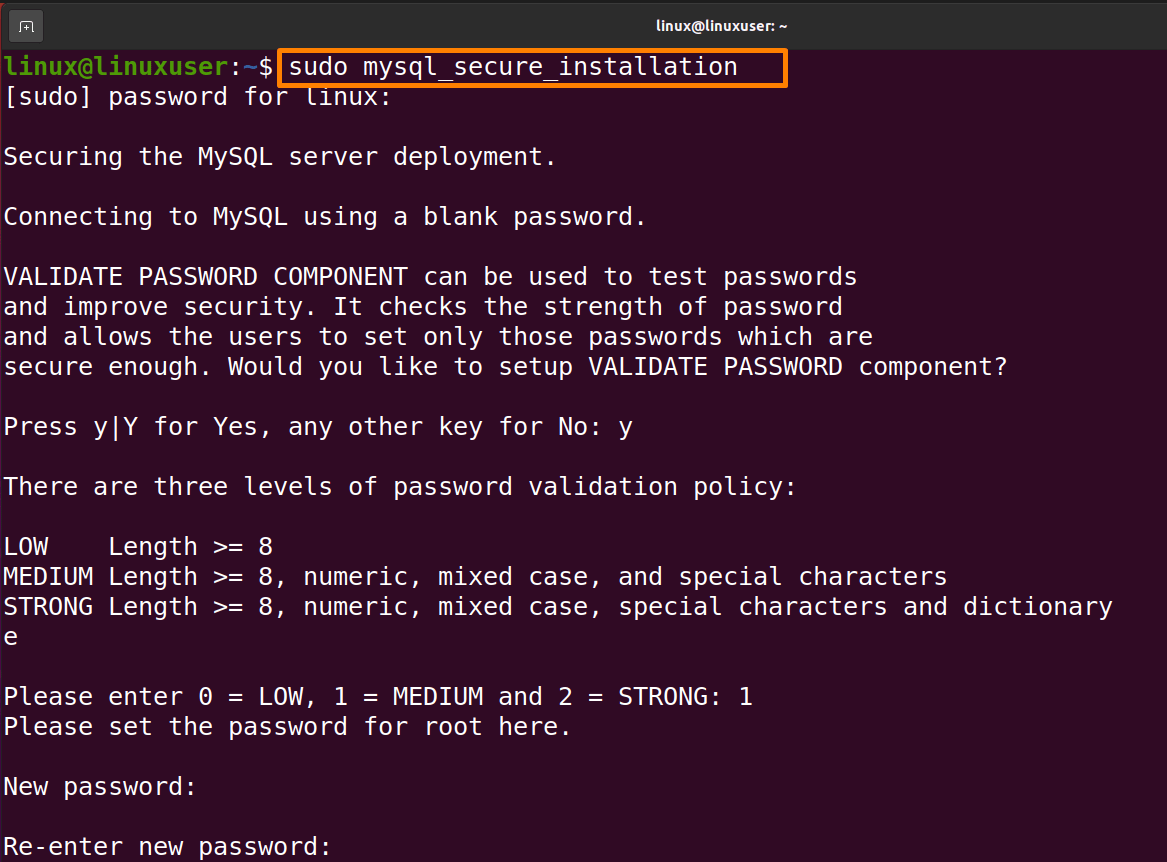Click the 'STRONG Length >= 8' policy line
The image size is (1167, 862).
click(557, 607)
